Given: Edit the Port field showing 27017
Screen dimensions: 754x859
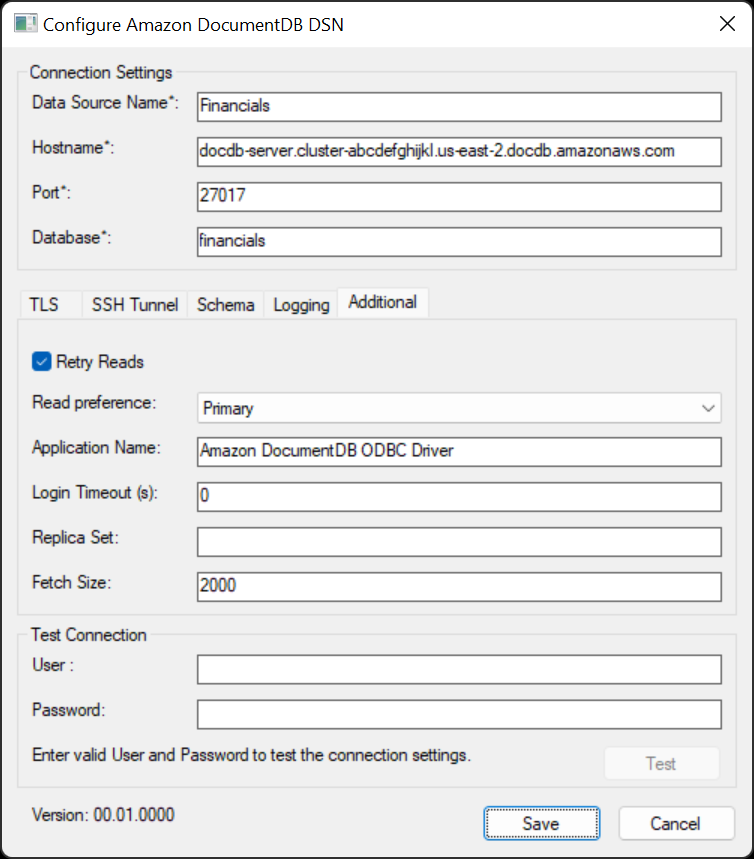Looking at the screenshot, I should point(459,197).
